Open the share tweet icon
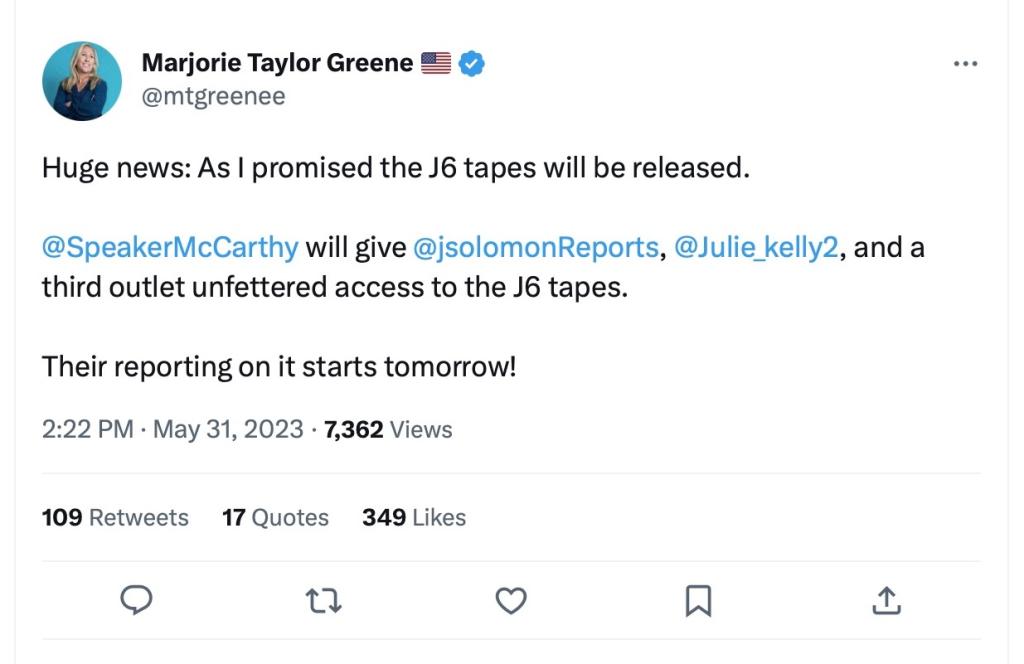Image resolution: width=1024 pixels, height=664 pixels. click(x=886, y=600)
